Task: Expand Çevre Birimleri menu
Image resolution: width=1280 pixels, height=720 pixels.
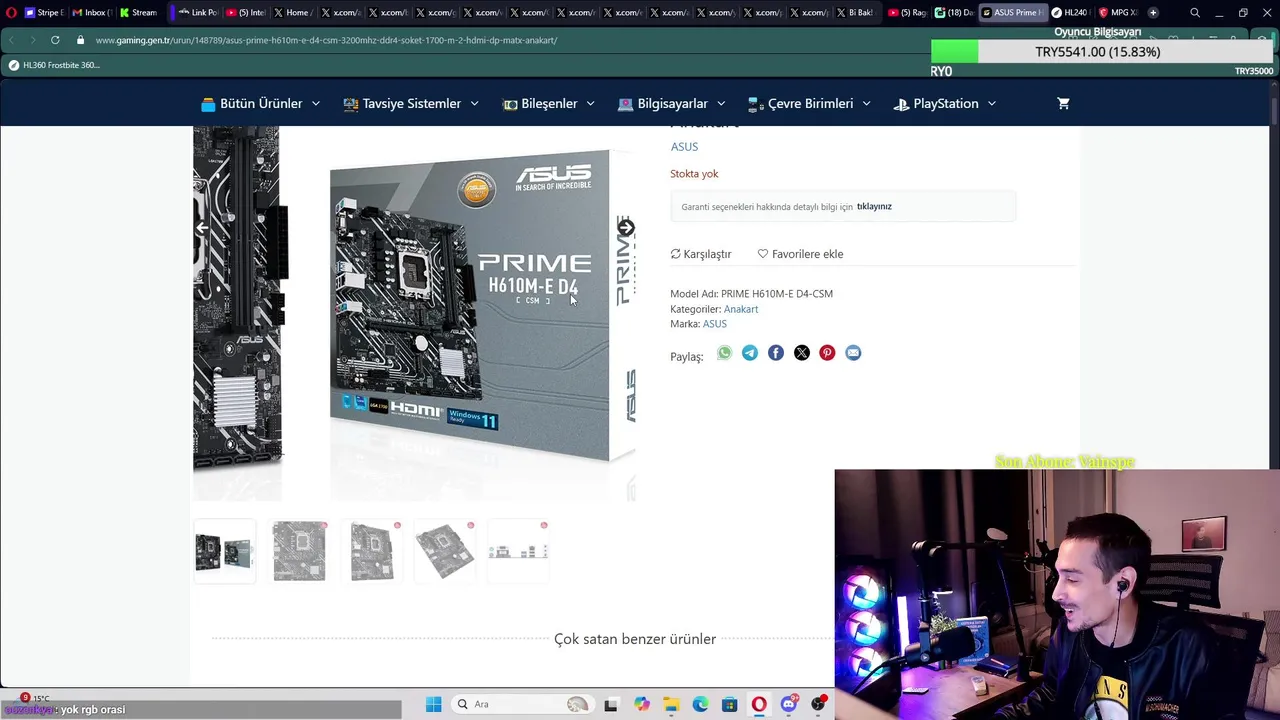Action: (809, 103)
